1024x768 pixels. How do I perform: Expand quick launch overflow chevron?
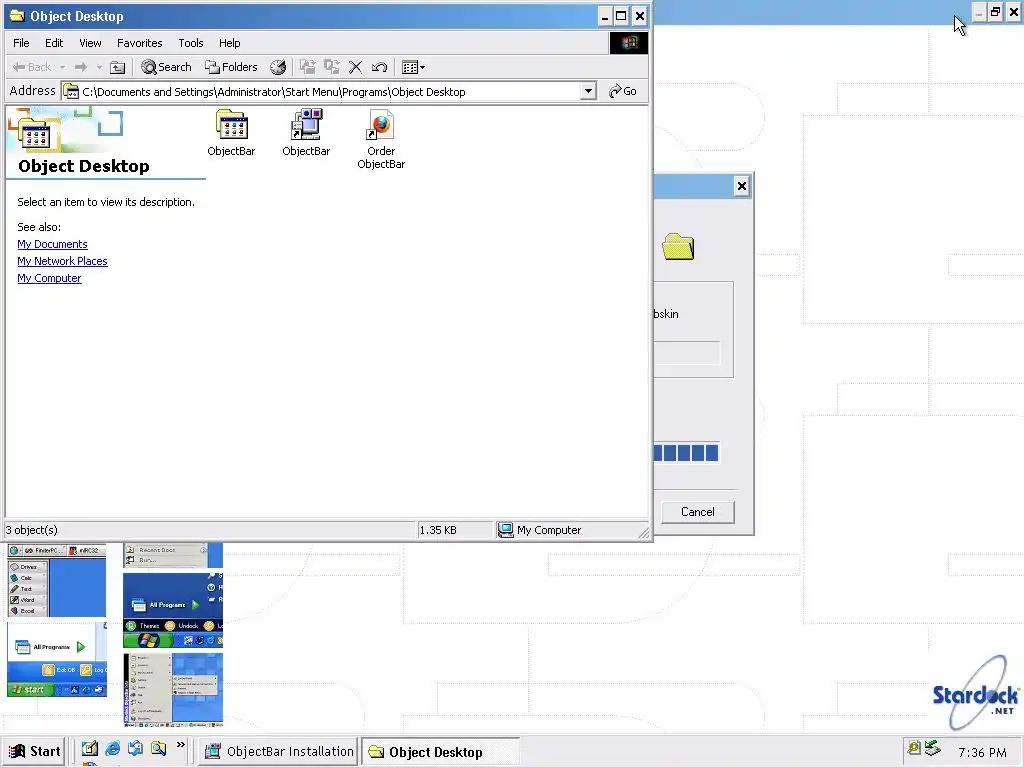click(x=181, y=745)
